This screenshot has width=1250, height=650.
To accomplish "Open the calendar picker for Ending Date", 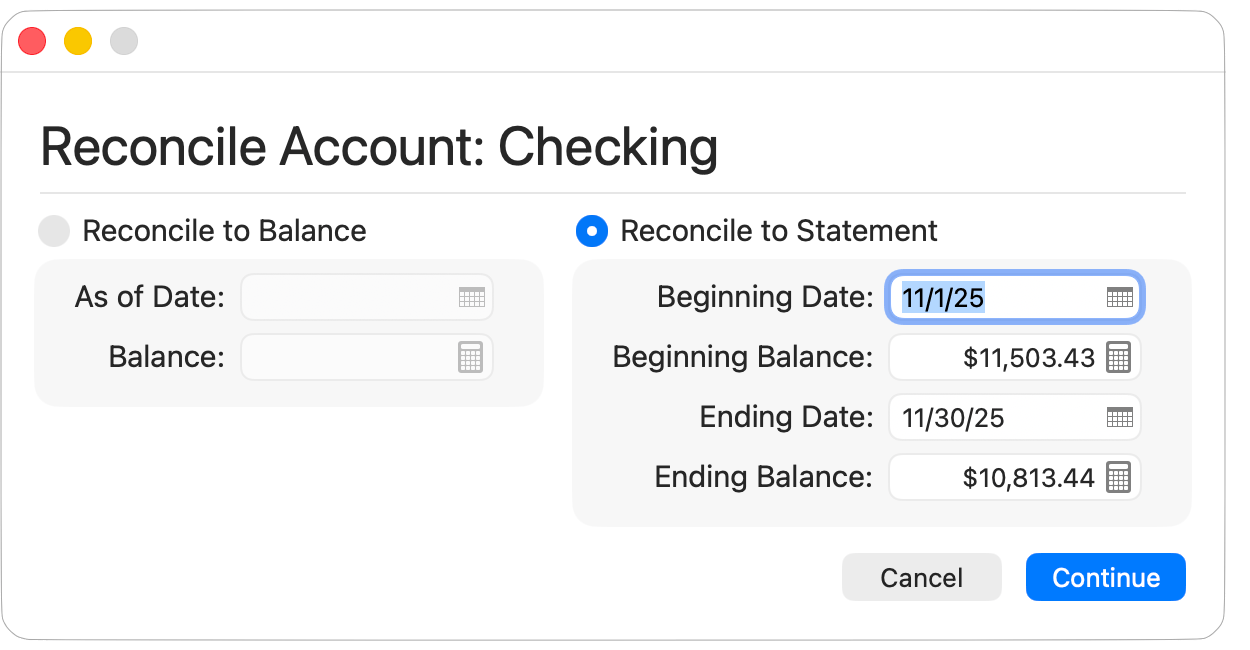I will (x=1122, y=417).
